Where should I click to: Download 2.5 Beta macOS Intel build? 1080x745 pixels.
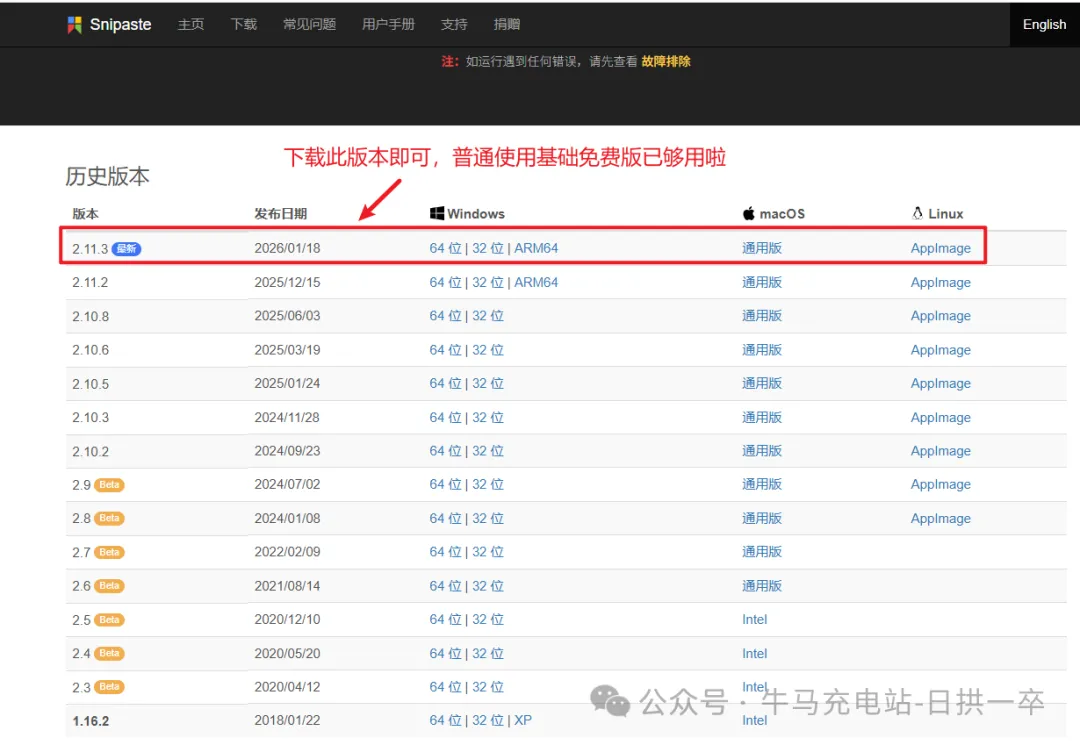pyautogui.click(x=754, y=619)
